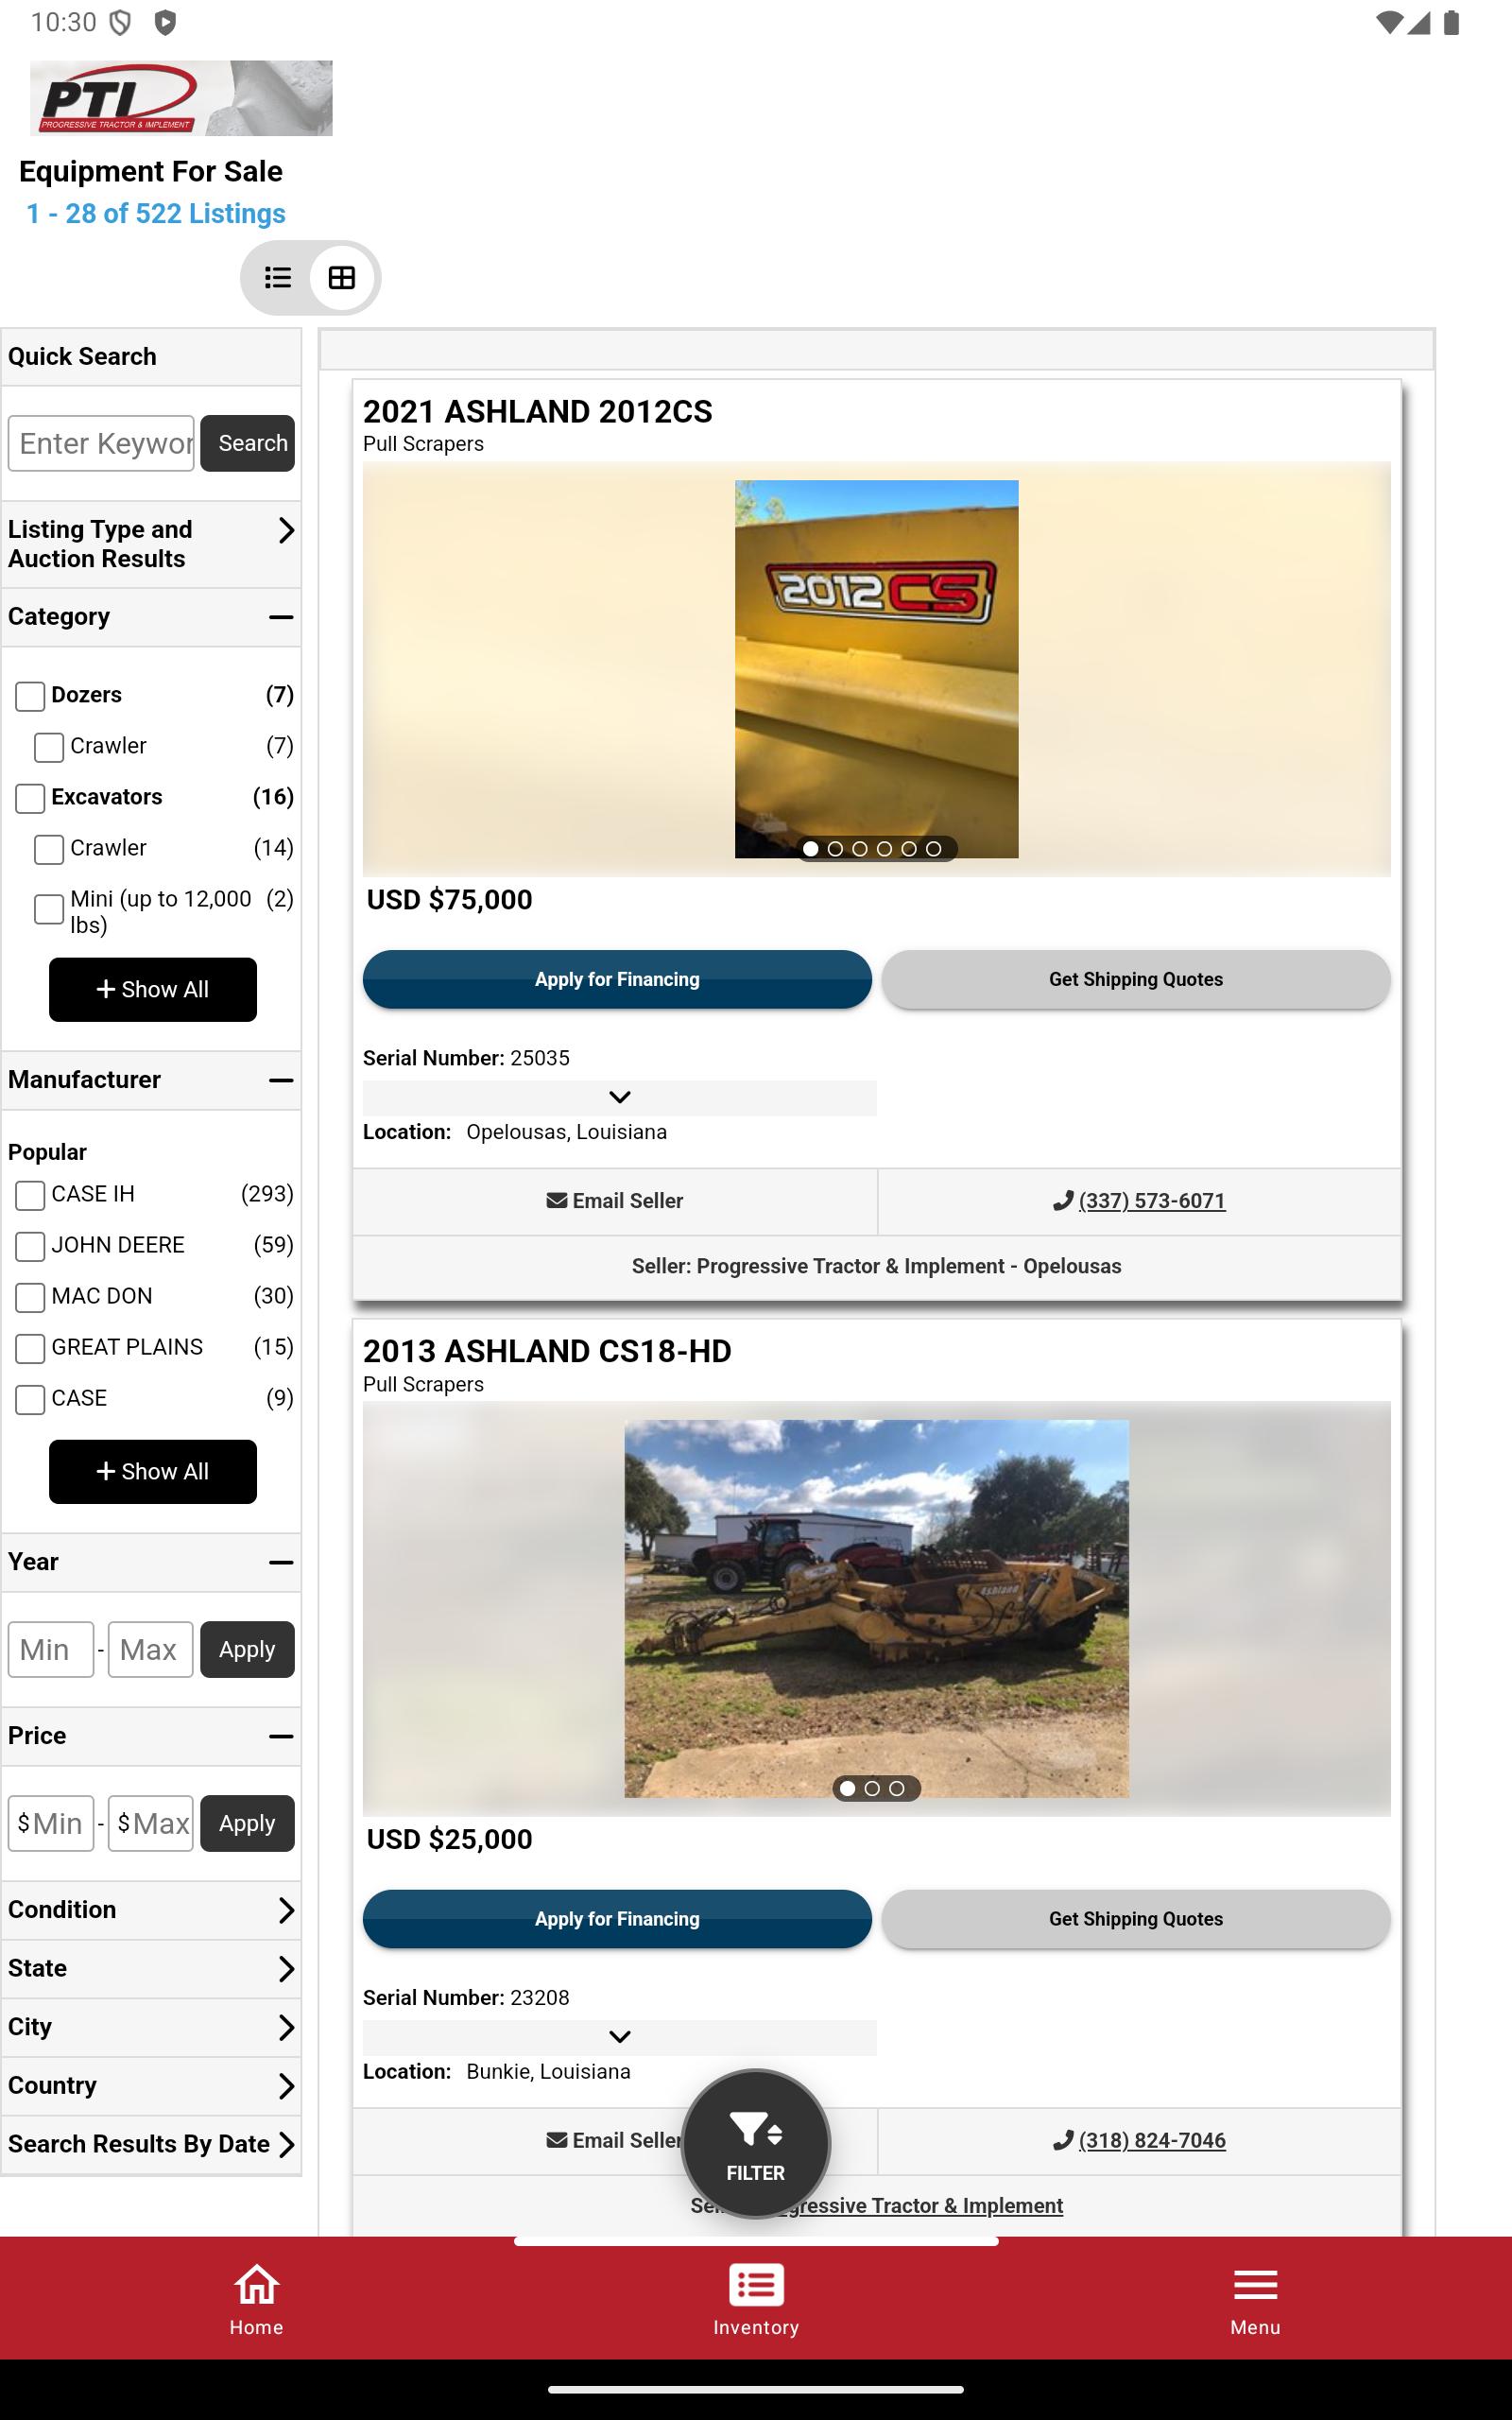Image resolution: width=1512 pixels, height=2420 pixels.
Task: Tick the CASE IH manufacturer checkbox
Action: (30, 1195)
